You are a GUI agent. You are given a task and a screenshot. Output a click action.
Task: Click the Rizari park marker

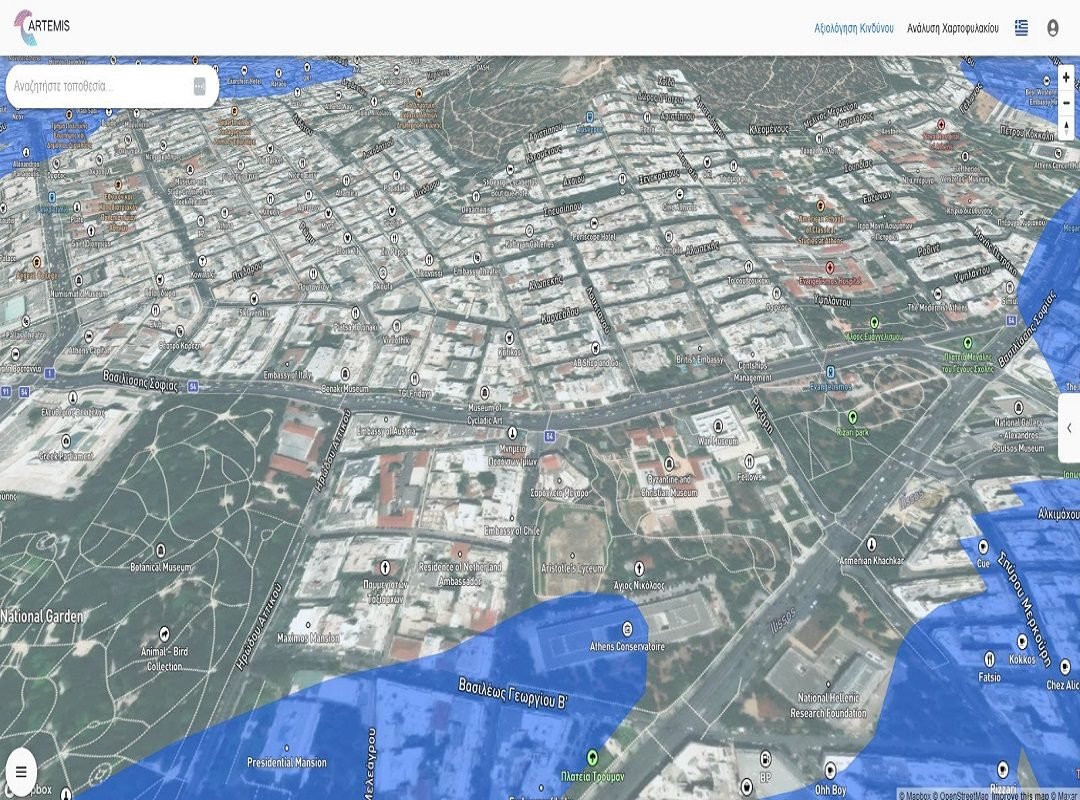pyautogui.click(x=853, y=417)
